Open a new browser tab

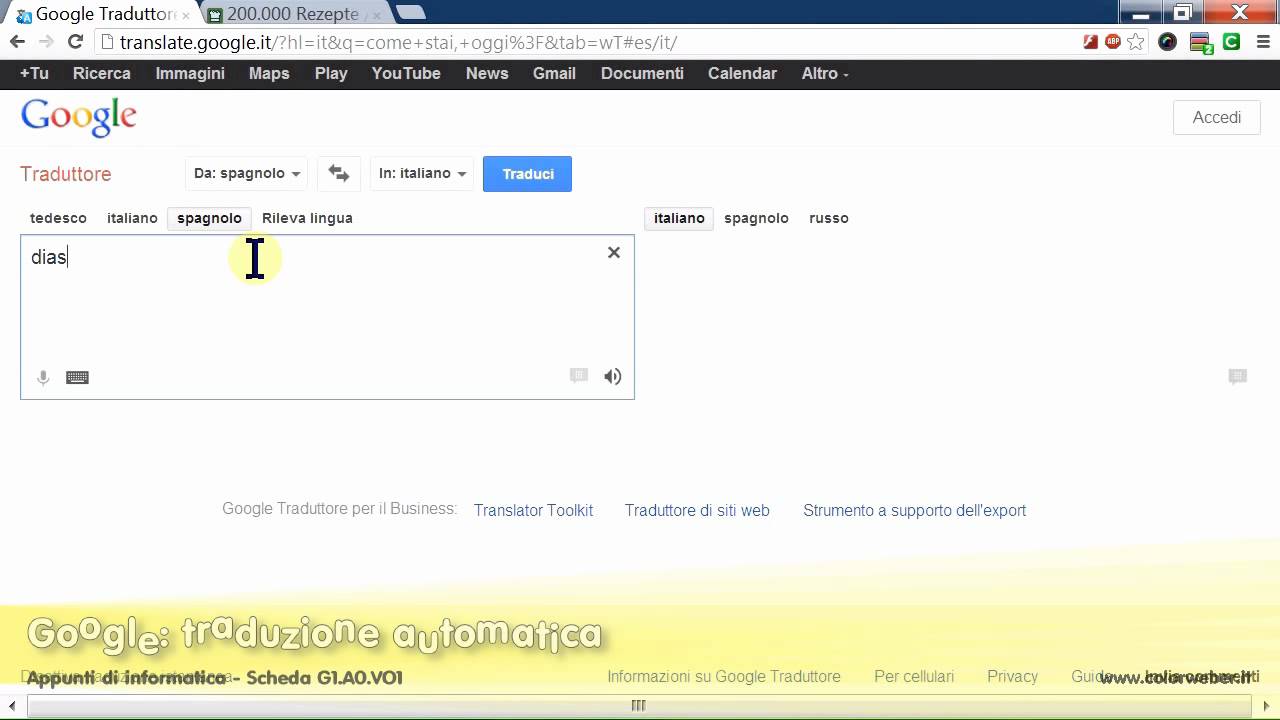[410, 13]
